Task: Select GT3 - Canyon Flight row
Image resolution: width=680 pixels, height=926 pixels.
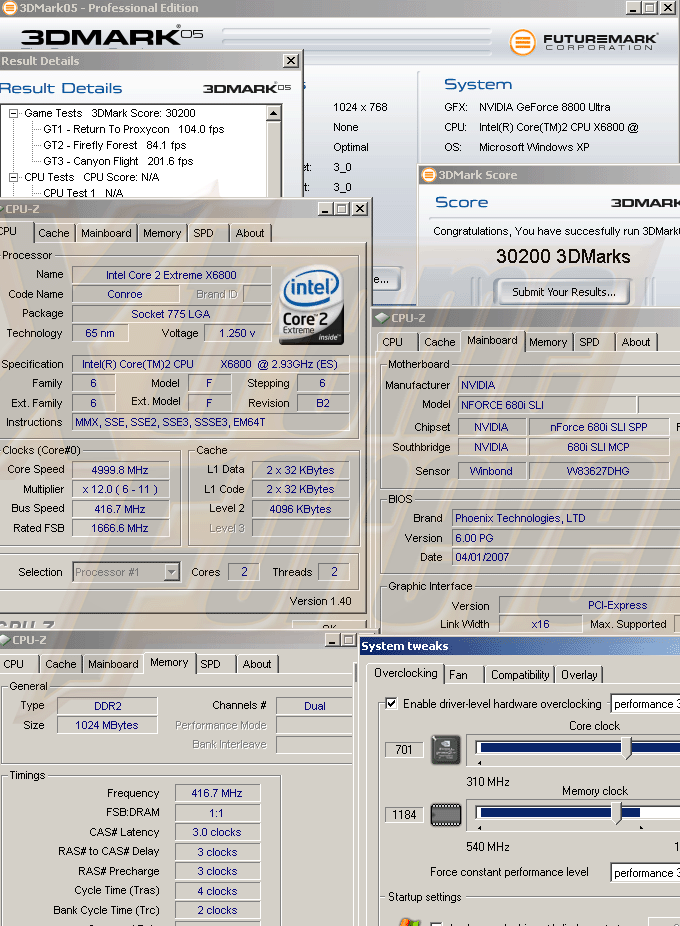Action: click(119, 161)
